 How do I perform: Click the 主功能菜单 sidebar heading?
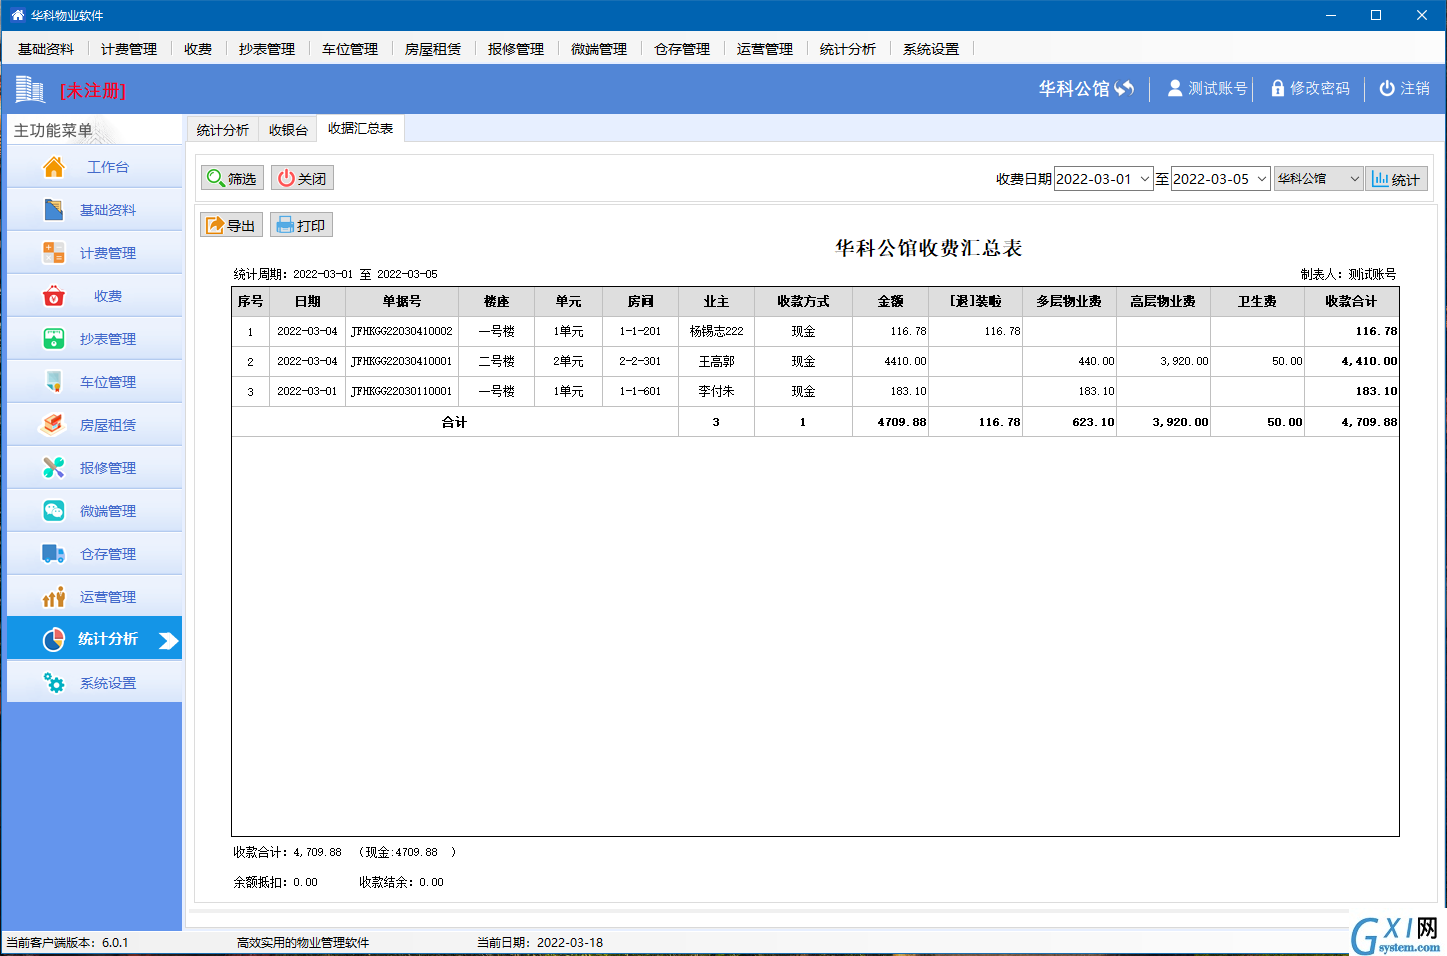[x=53, y=130]
